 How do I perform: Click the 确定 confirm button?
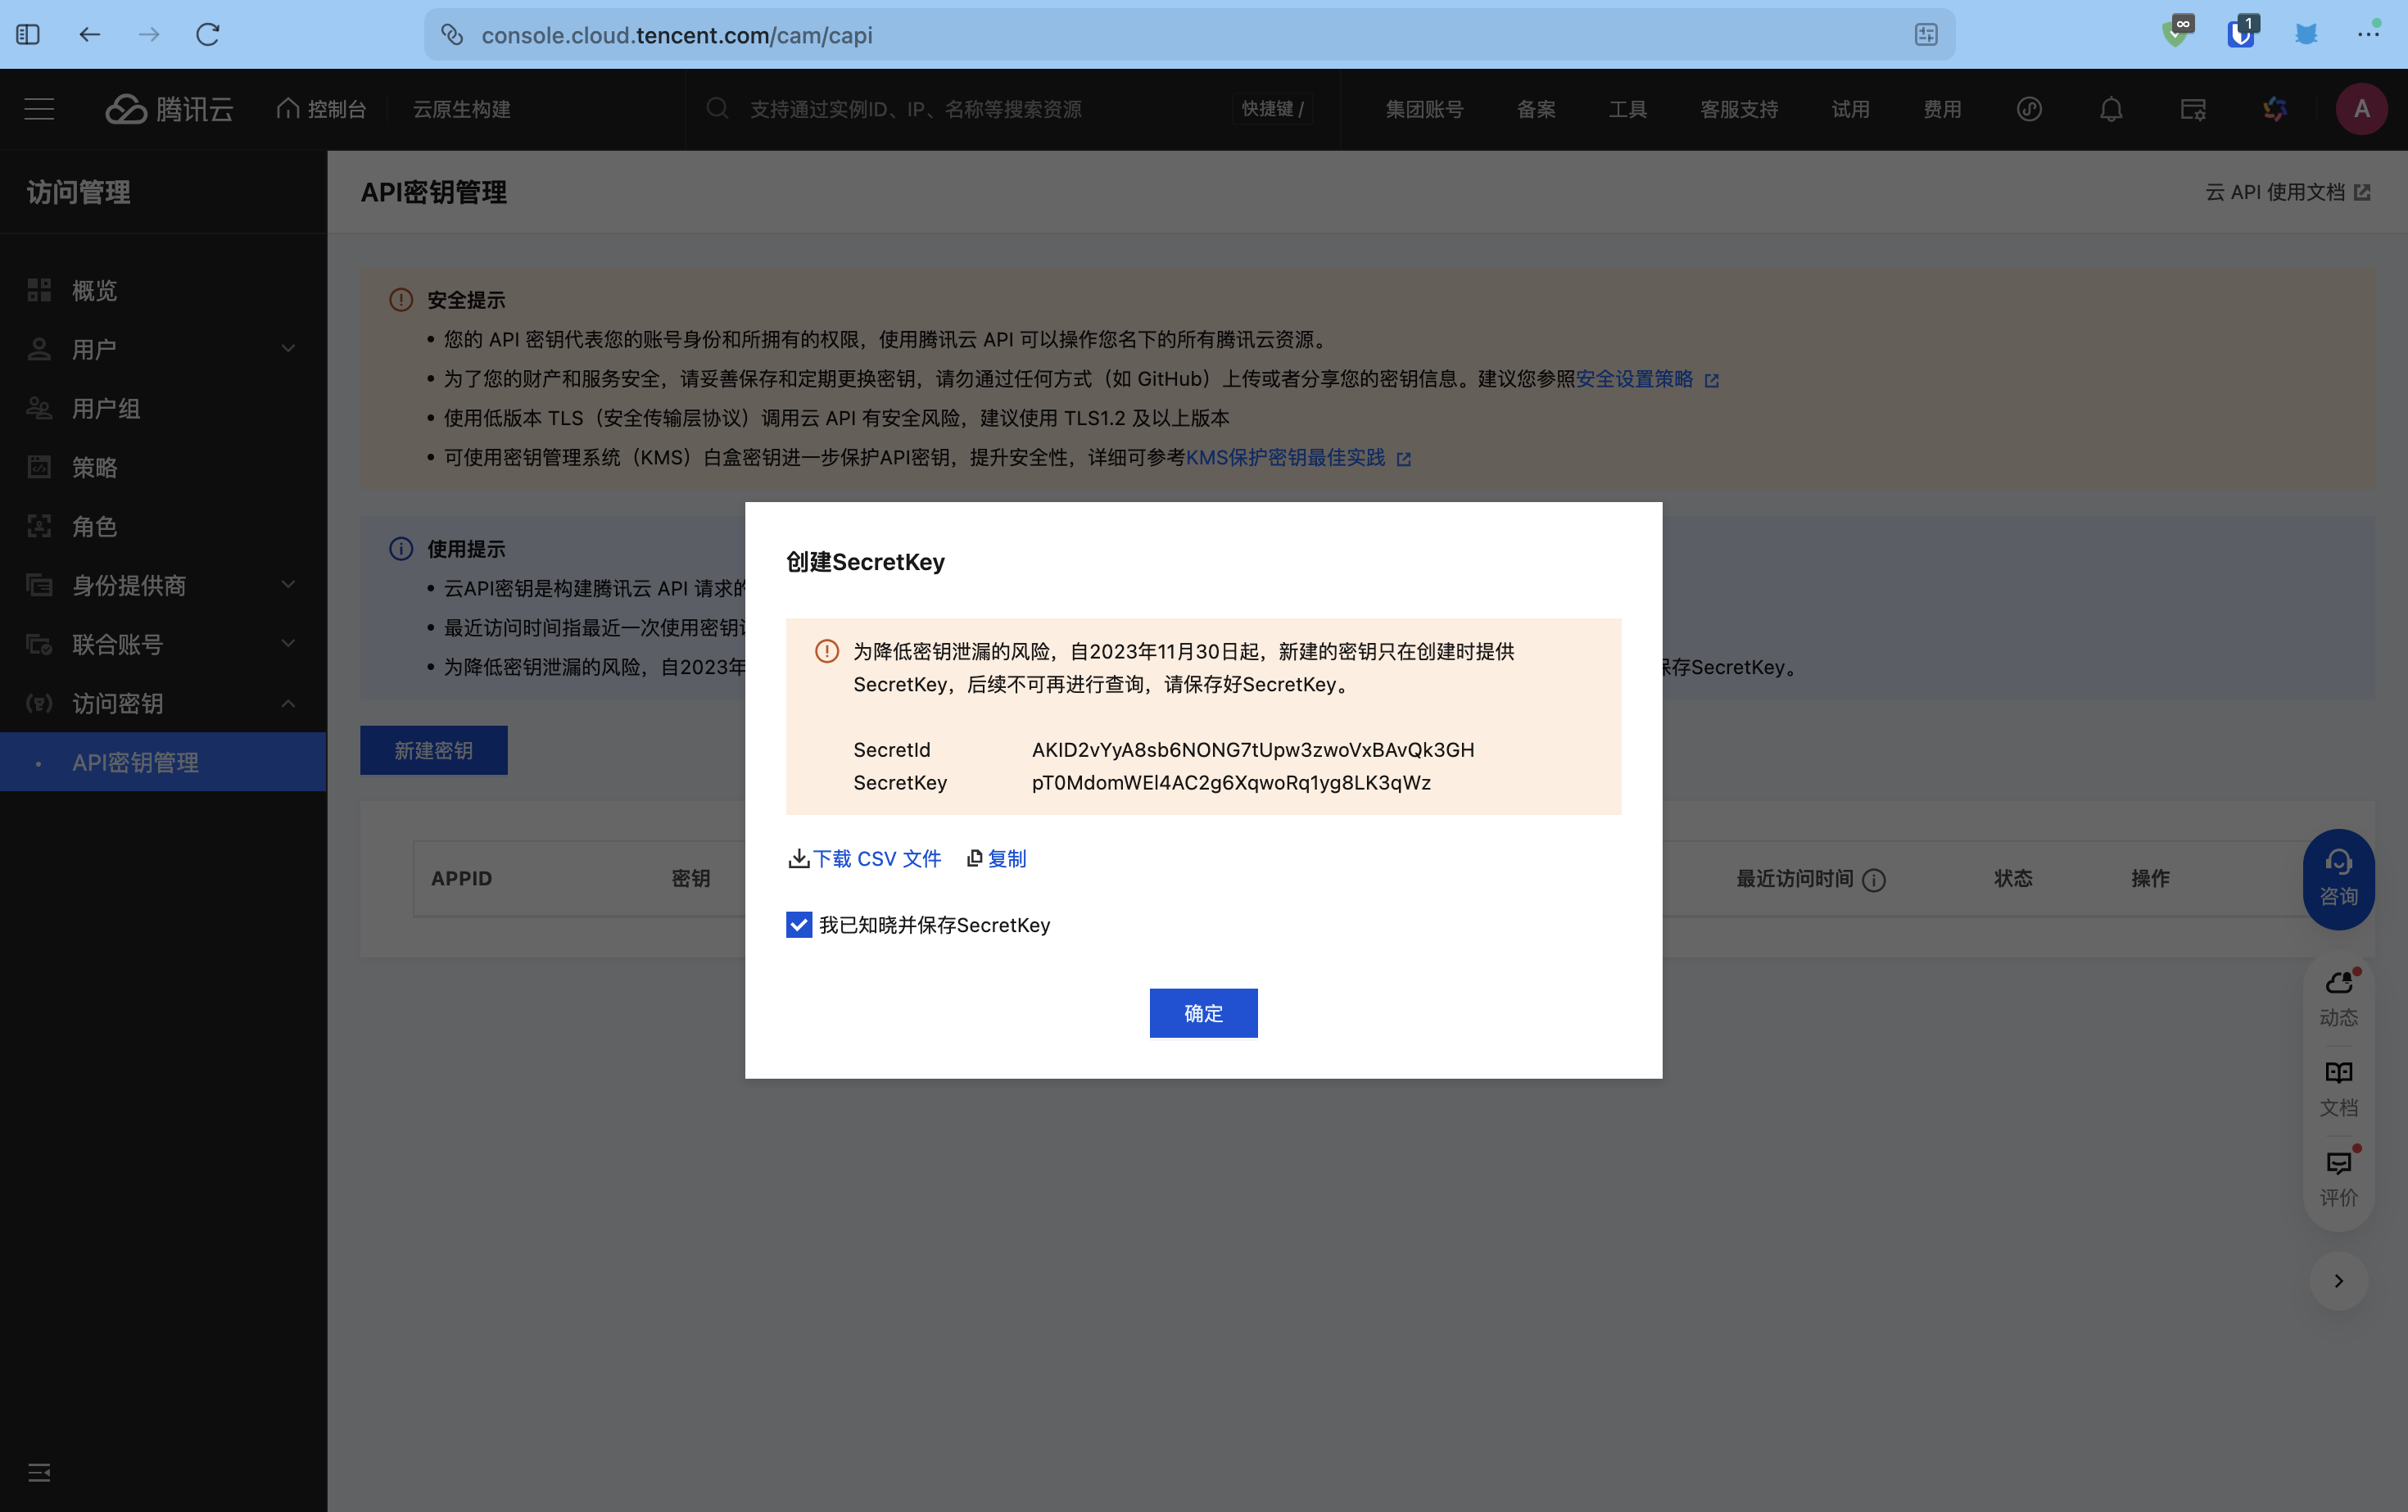[x=1203, y=1013]
